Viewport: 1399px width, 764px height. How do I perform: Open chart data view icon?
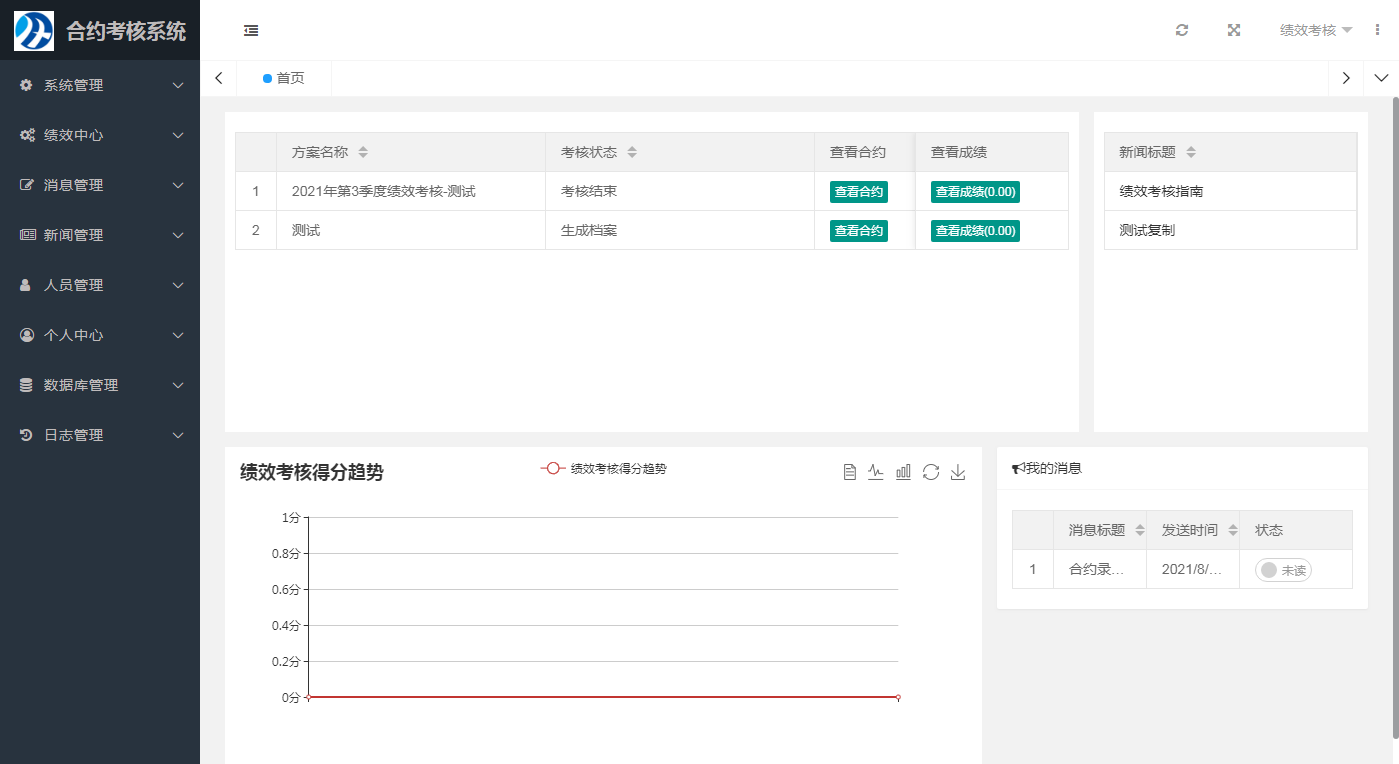(x=850, y=472)
